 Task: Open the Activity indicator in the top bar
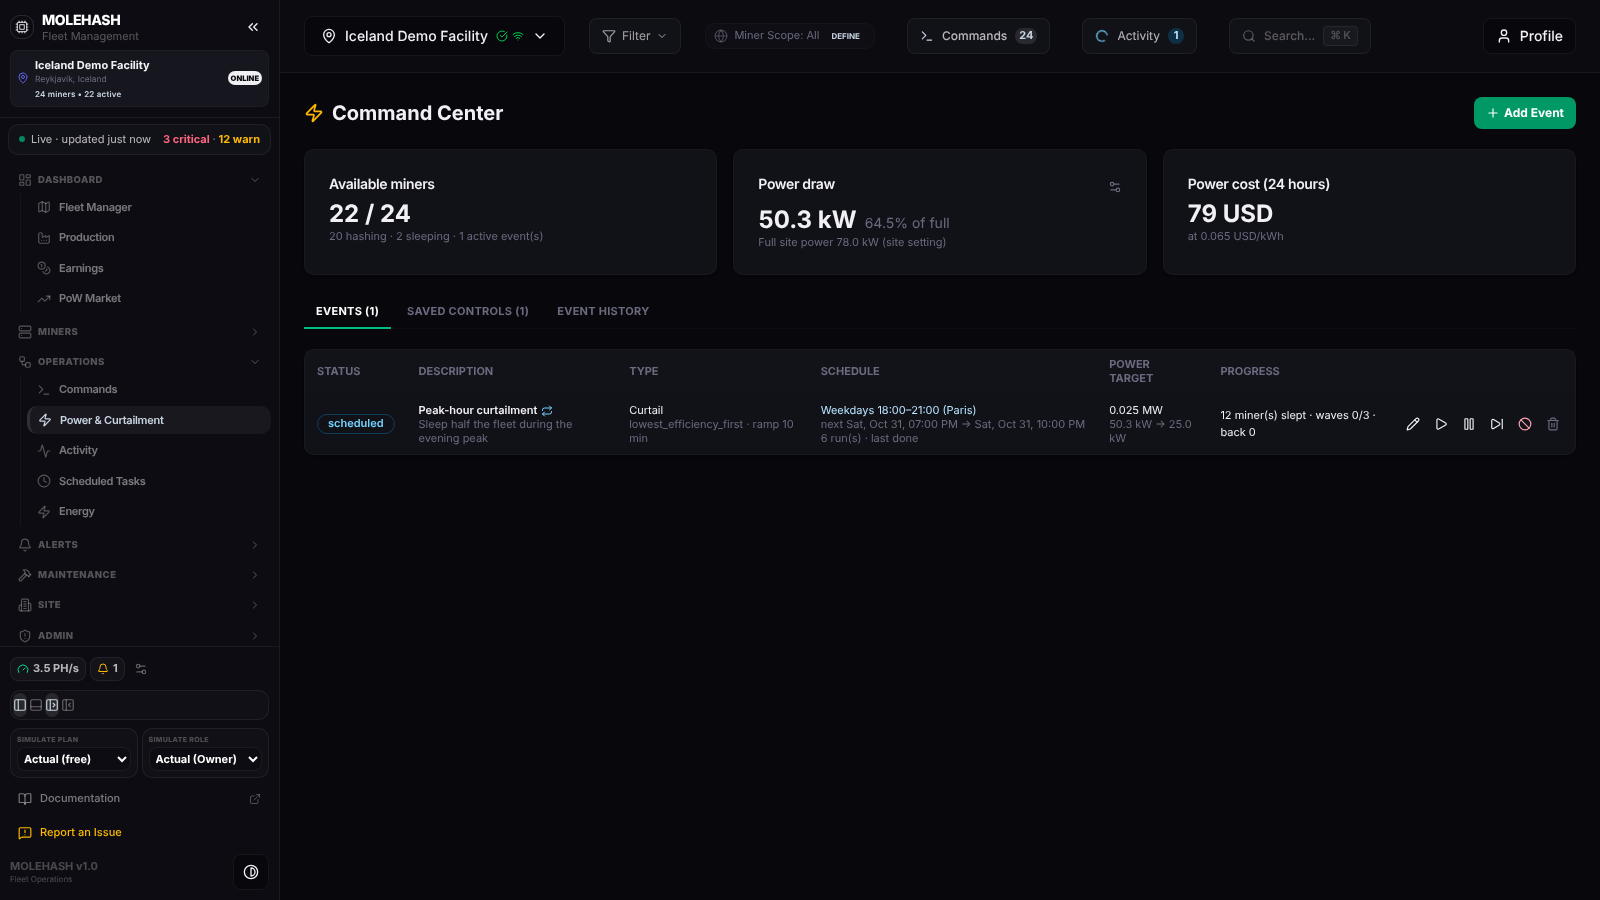[x=1139, y=36]
